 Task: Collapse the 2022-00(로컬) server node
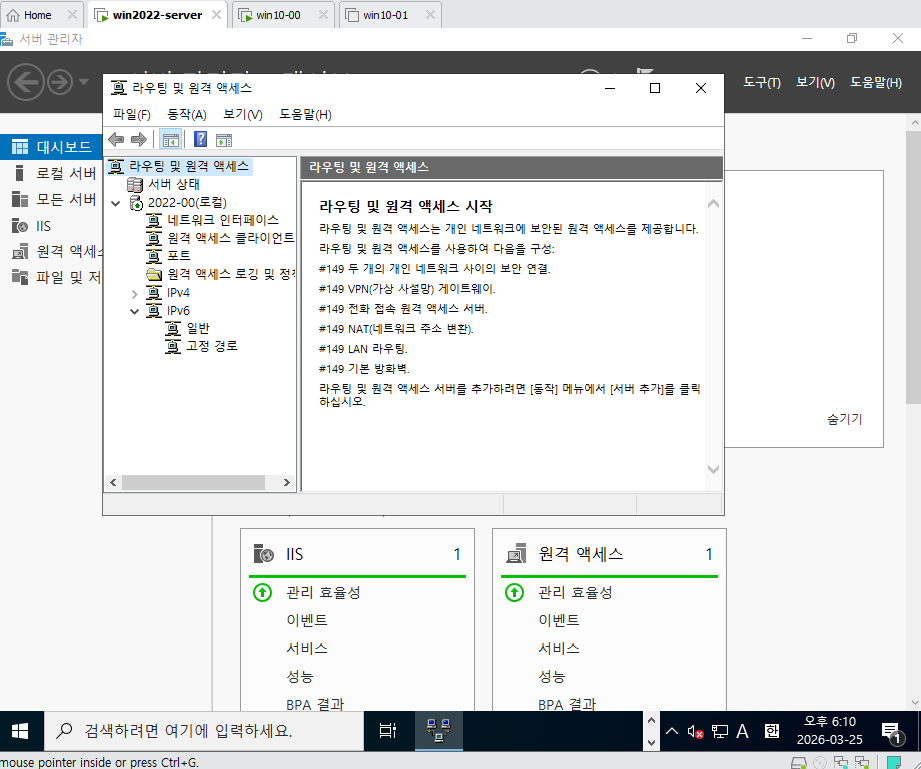click(116, 203)
